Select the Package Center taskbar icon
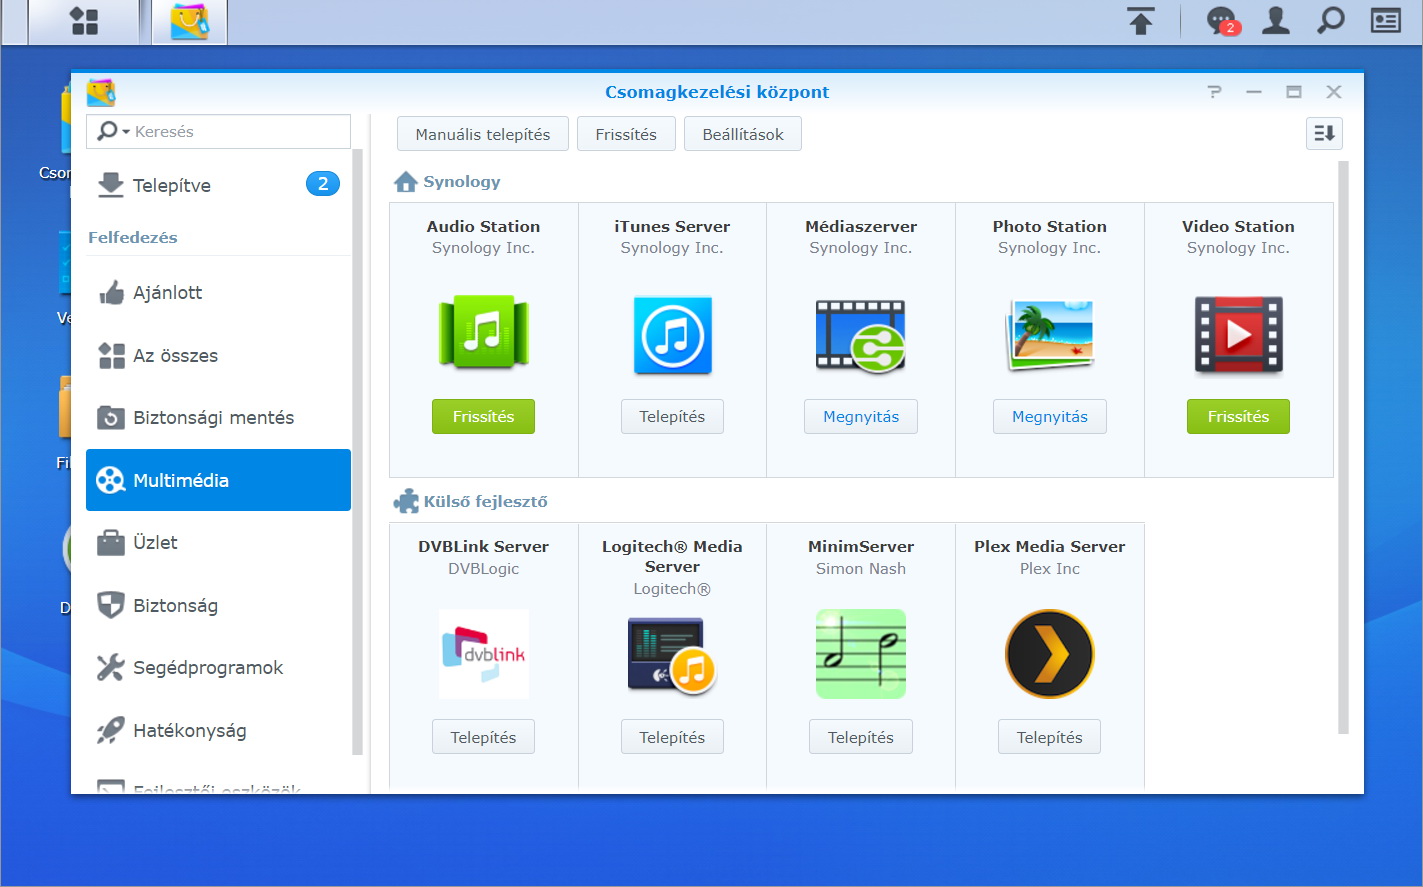The height and width of the screenshot is (887, 1423). (x=190, y=21)
